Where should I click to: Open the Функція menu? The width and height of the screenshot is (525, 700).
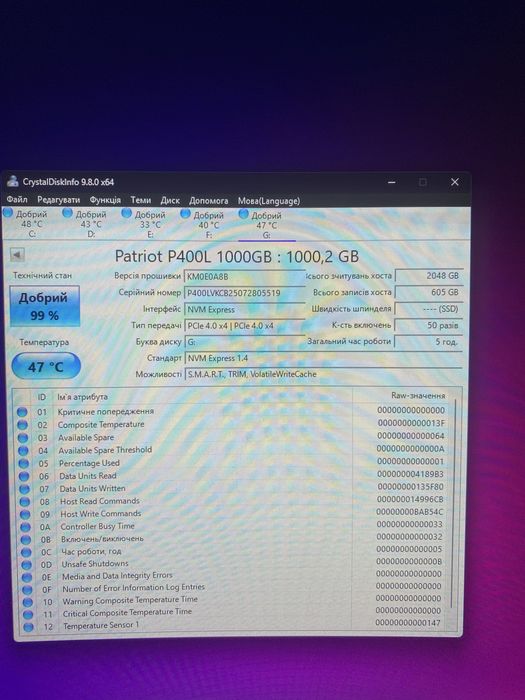(105, 200)
